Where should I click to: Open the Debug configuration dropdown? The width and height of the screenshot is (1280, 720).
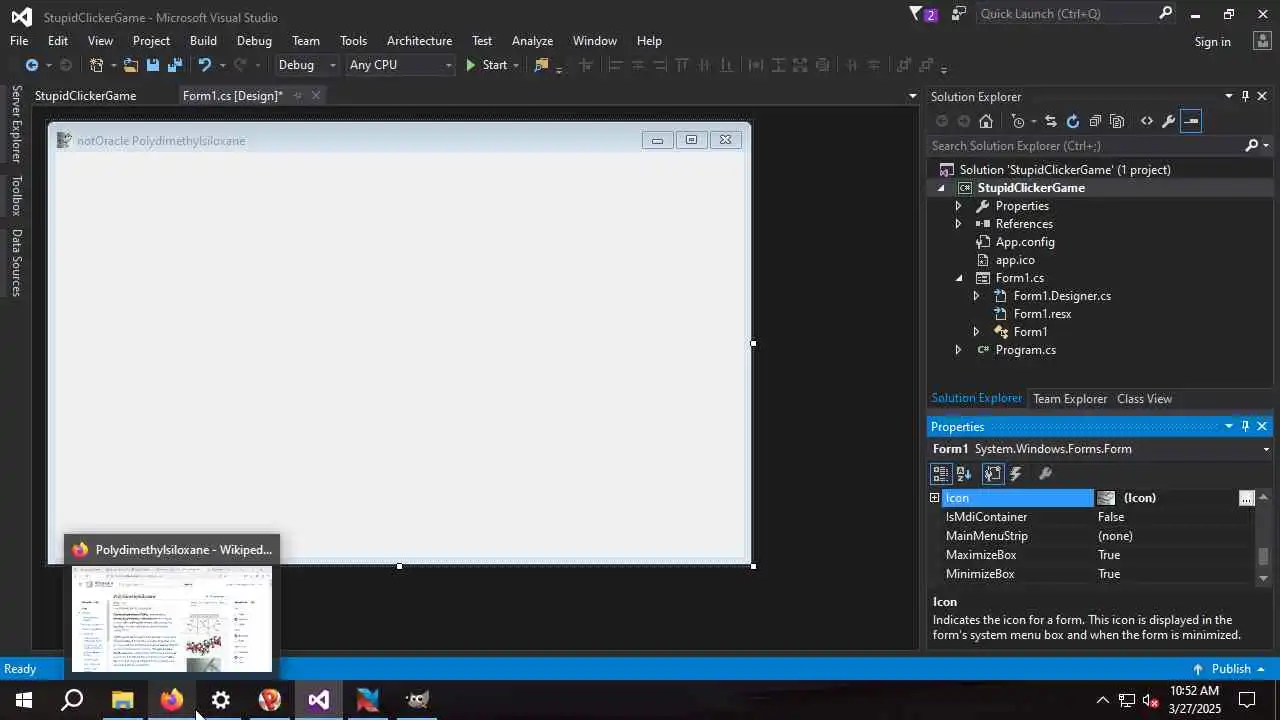(x=307, y=65)
